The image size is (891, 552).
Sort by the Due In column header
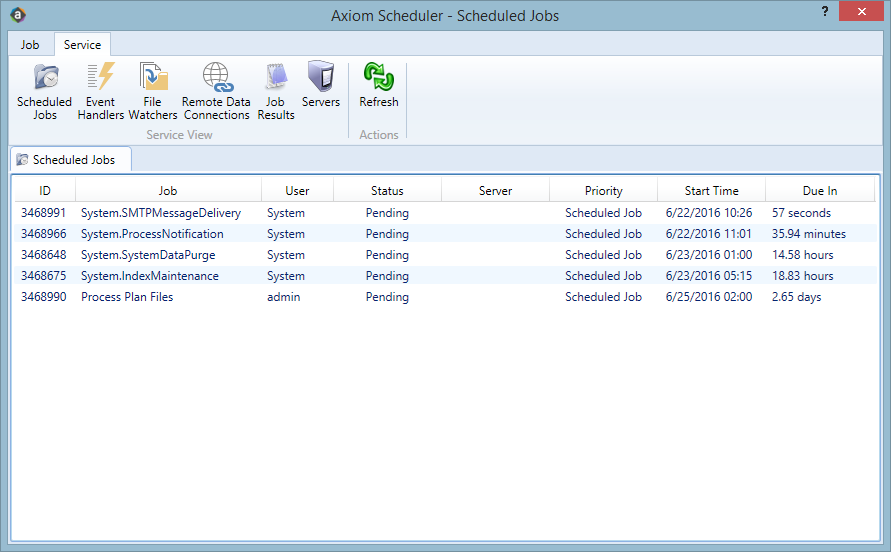click(820, 191)
